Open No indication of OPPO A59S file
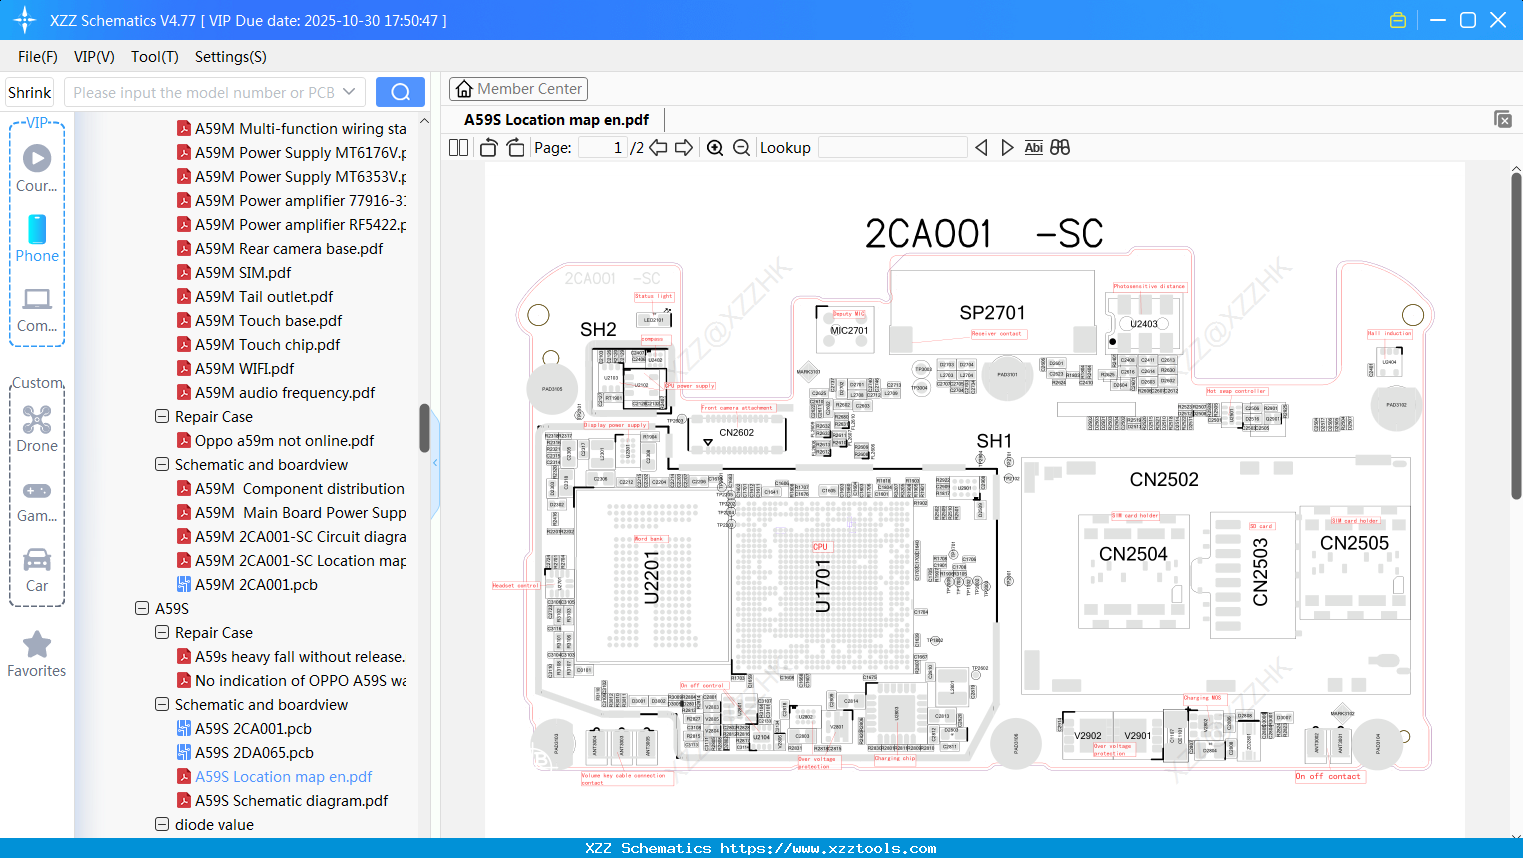 pos(301,680)
